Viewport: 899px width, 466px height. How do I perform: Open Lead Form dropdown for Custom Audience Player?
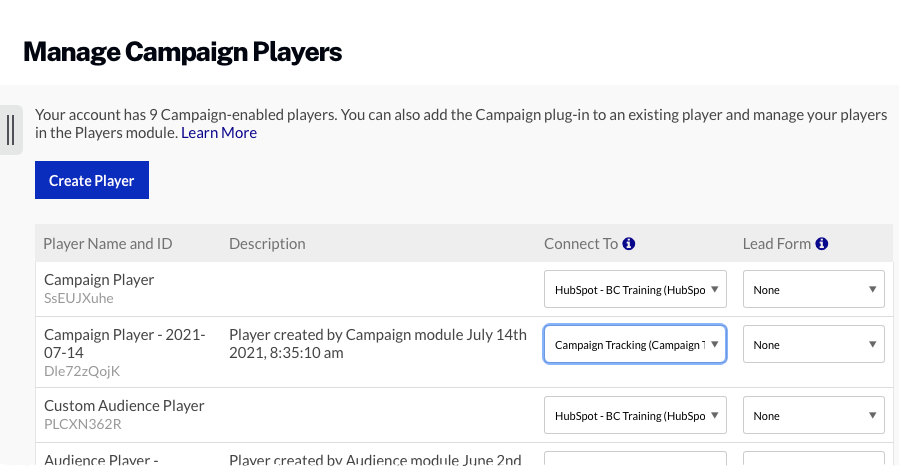813,416
